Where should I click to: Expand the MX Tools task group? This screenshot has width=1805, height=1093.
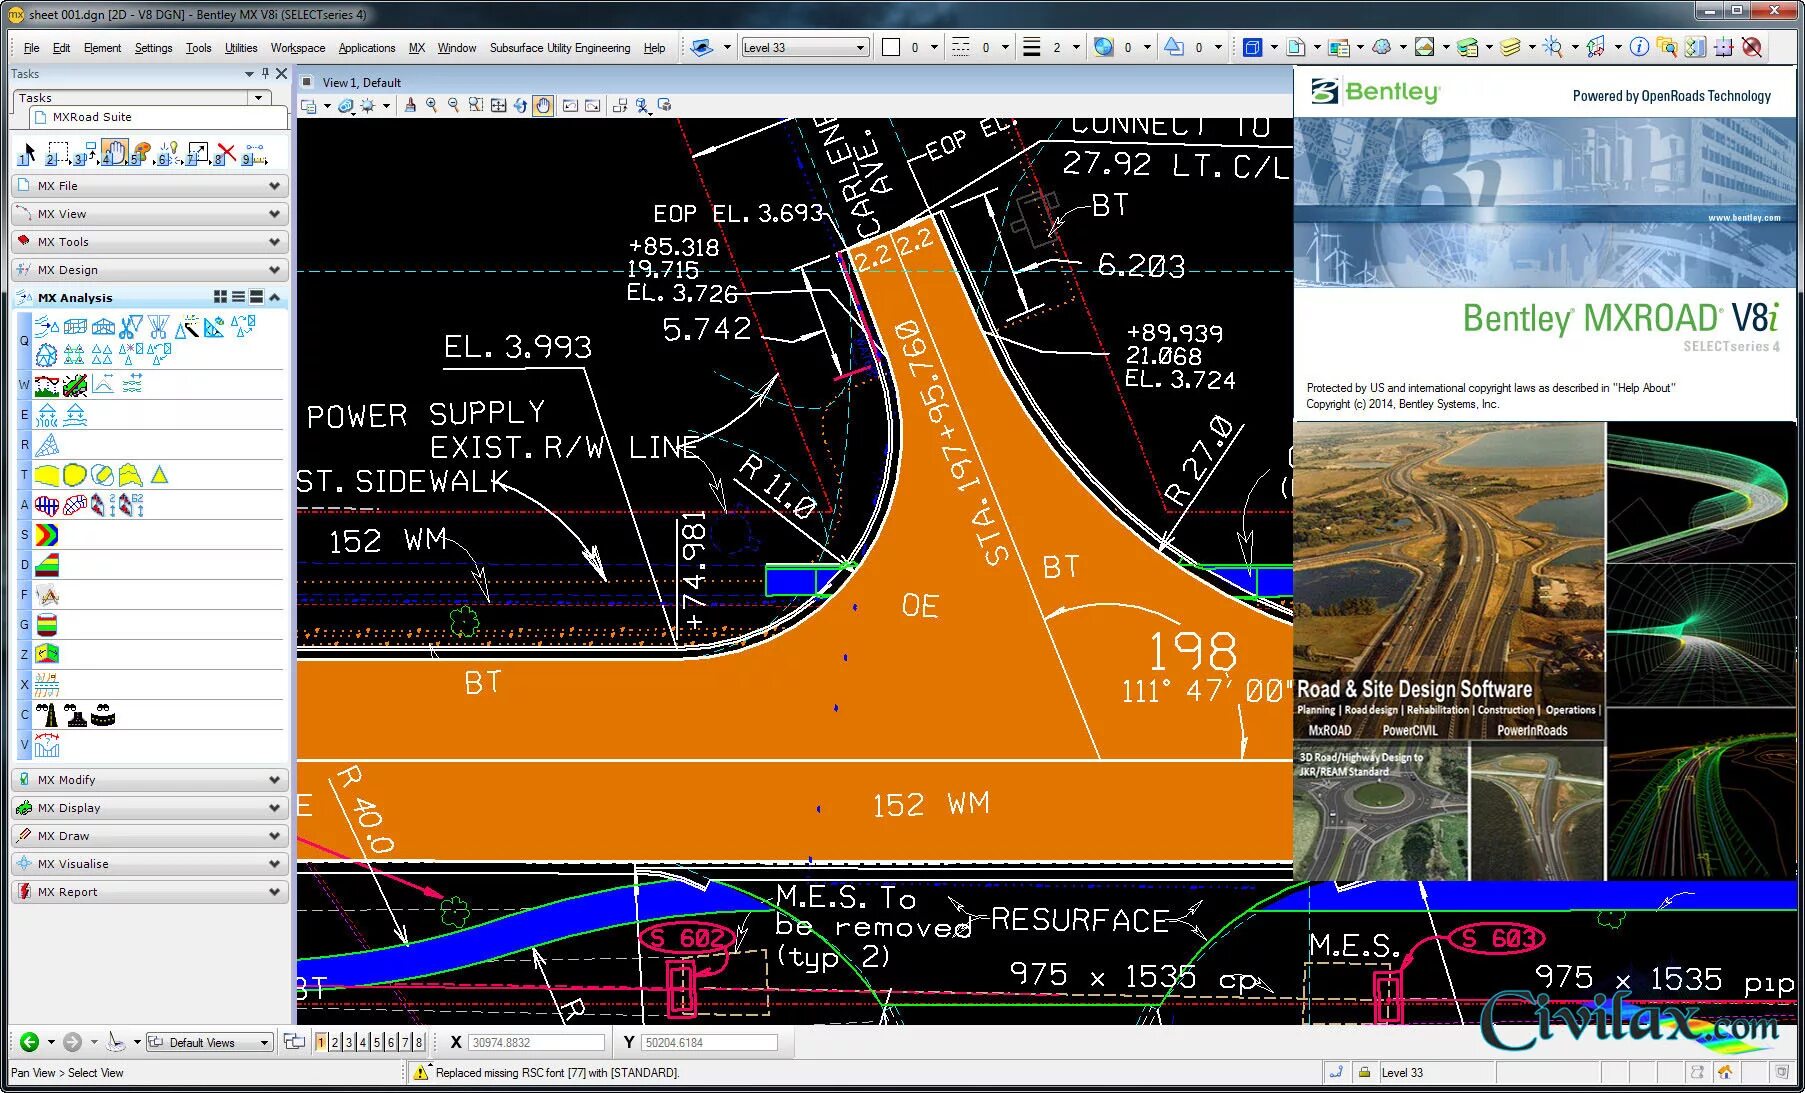point(150,242)
